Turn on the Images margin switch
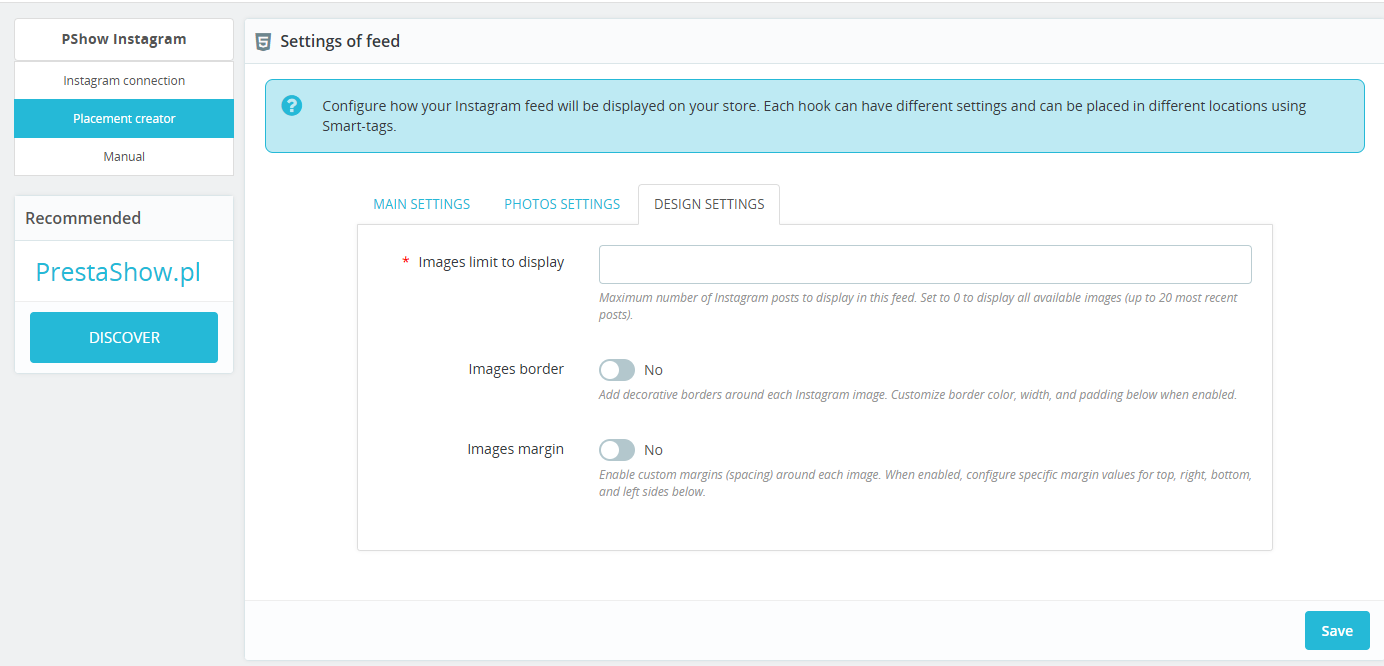 (x=616, y=450)
